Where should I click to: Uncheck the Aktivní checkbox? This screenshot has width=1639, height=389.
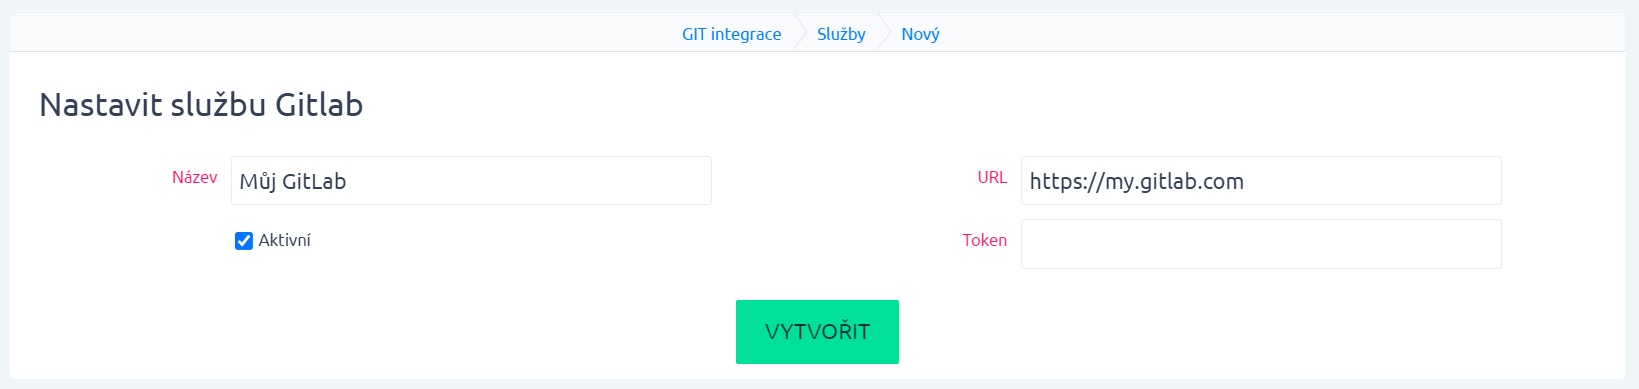pyautogui.click(x=244, y=241)
